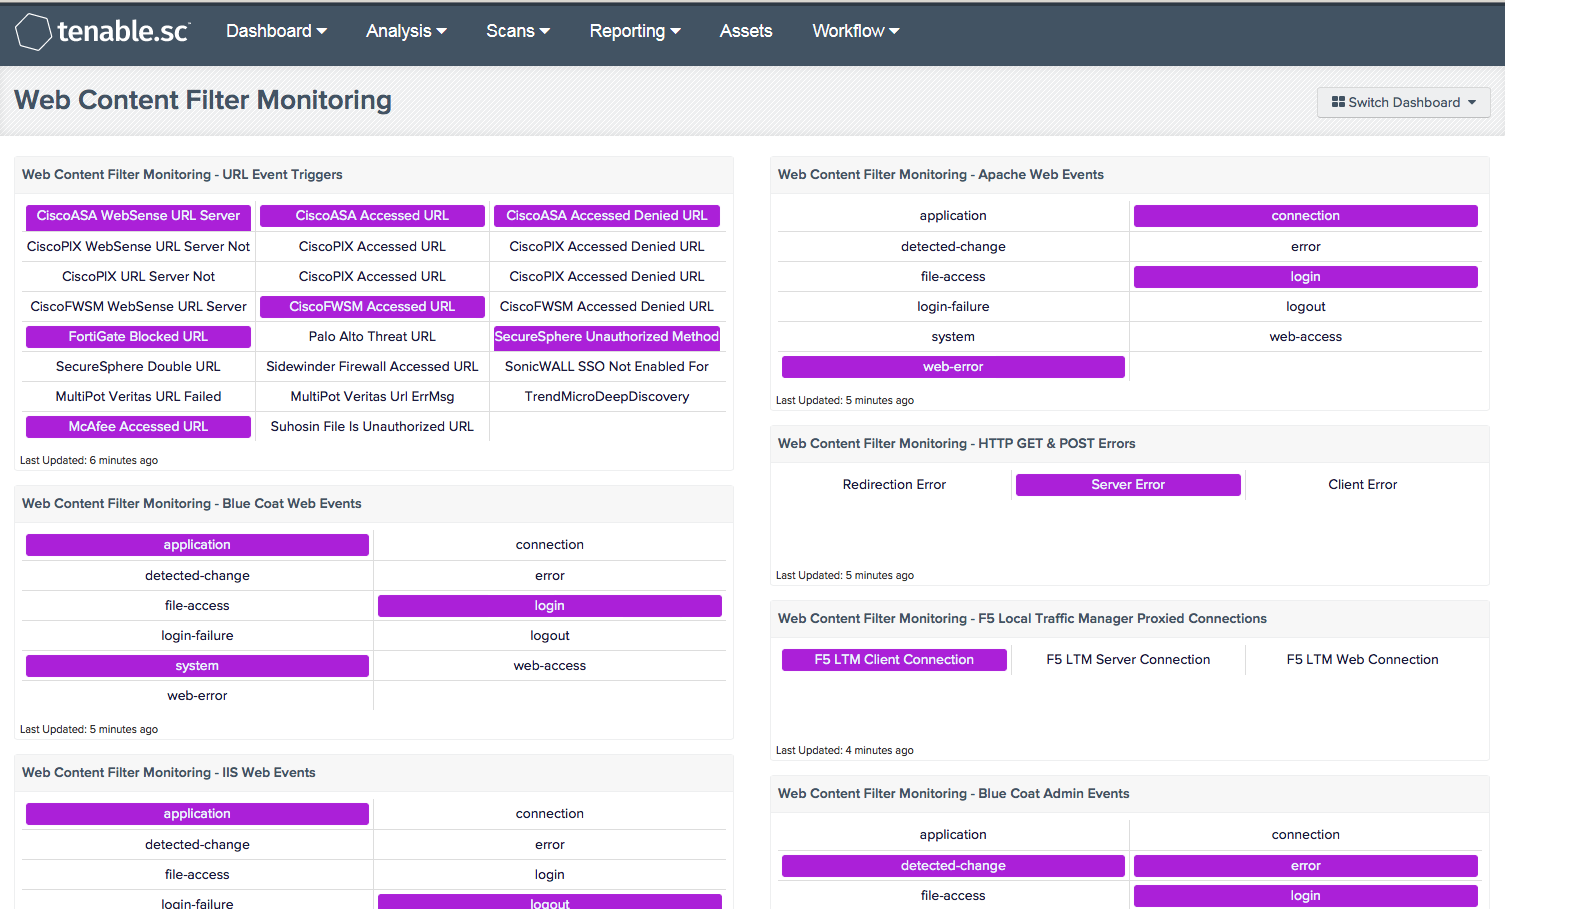
Task: Click the Apache Web Events web-error indicator
Action: (953, 367)
